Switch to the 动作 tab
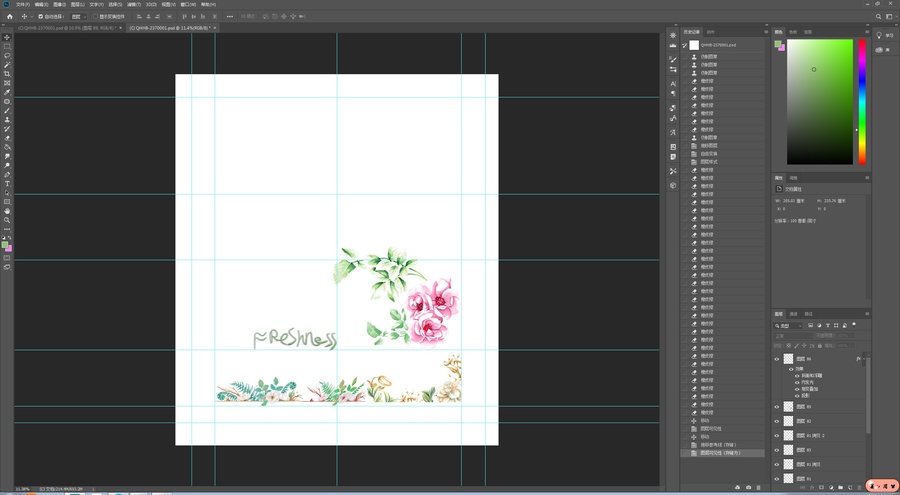This screenshot has width=900, height=495. click(x=711, y=32)
